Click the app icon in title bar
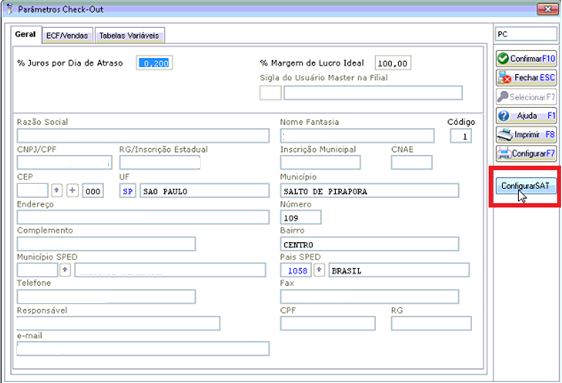Screen dimensions: 562x383 (x=10, y=9)
